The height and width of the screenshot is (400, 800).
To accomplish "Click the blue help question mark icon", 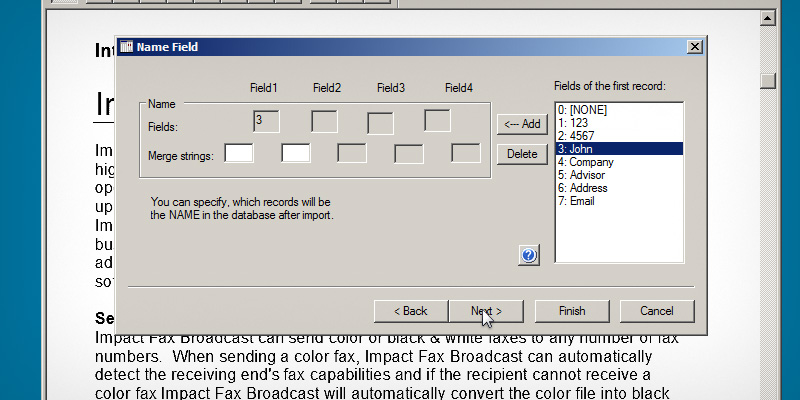I will [x=529, y=256].
